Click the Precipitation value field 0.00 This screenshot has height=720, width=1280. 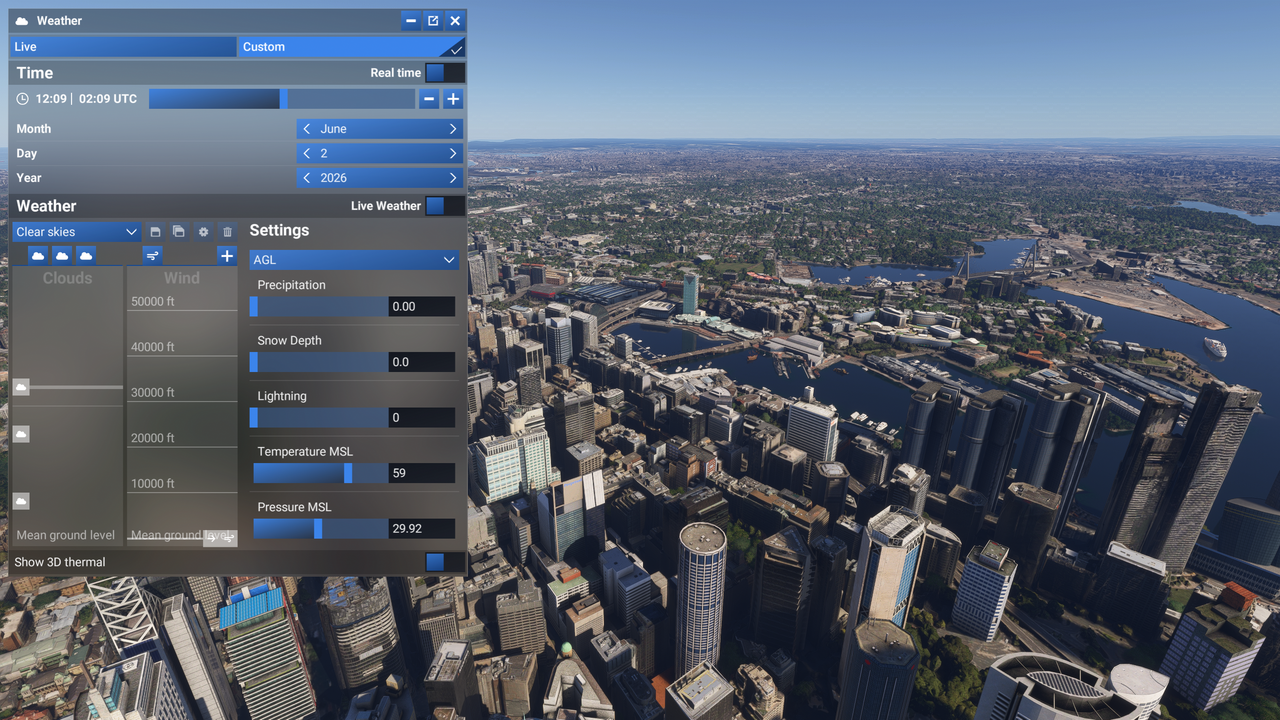[422, 307]
